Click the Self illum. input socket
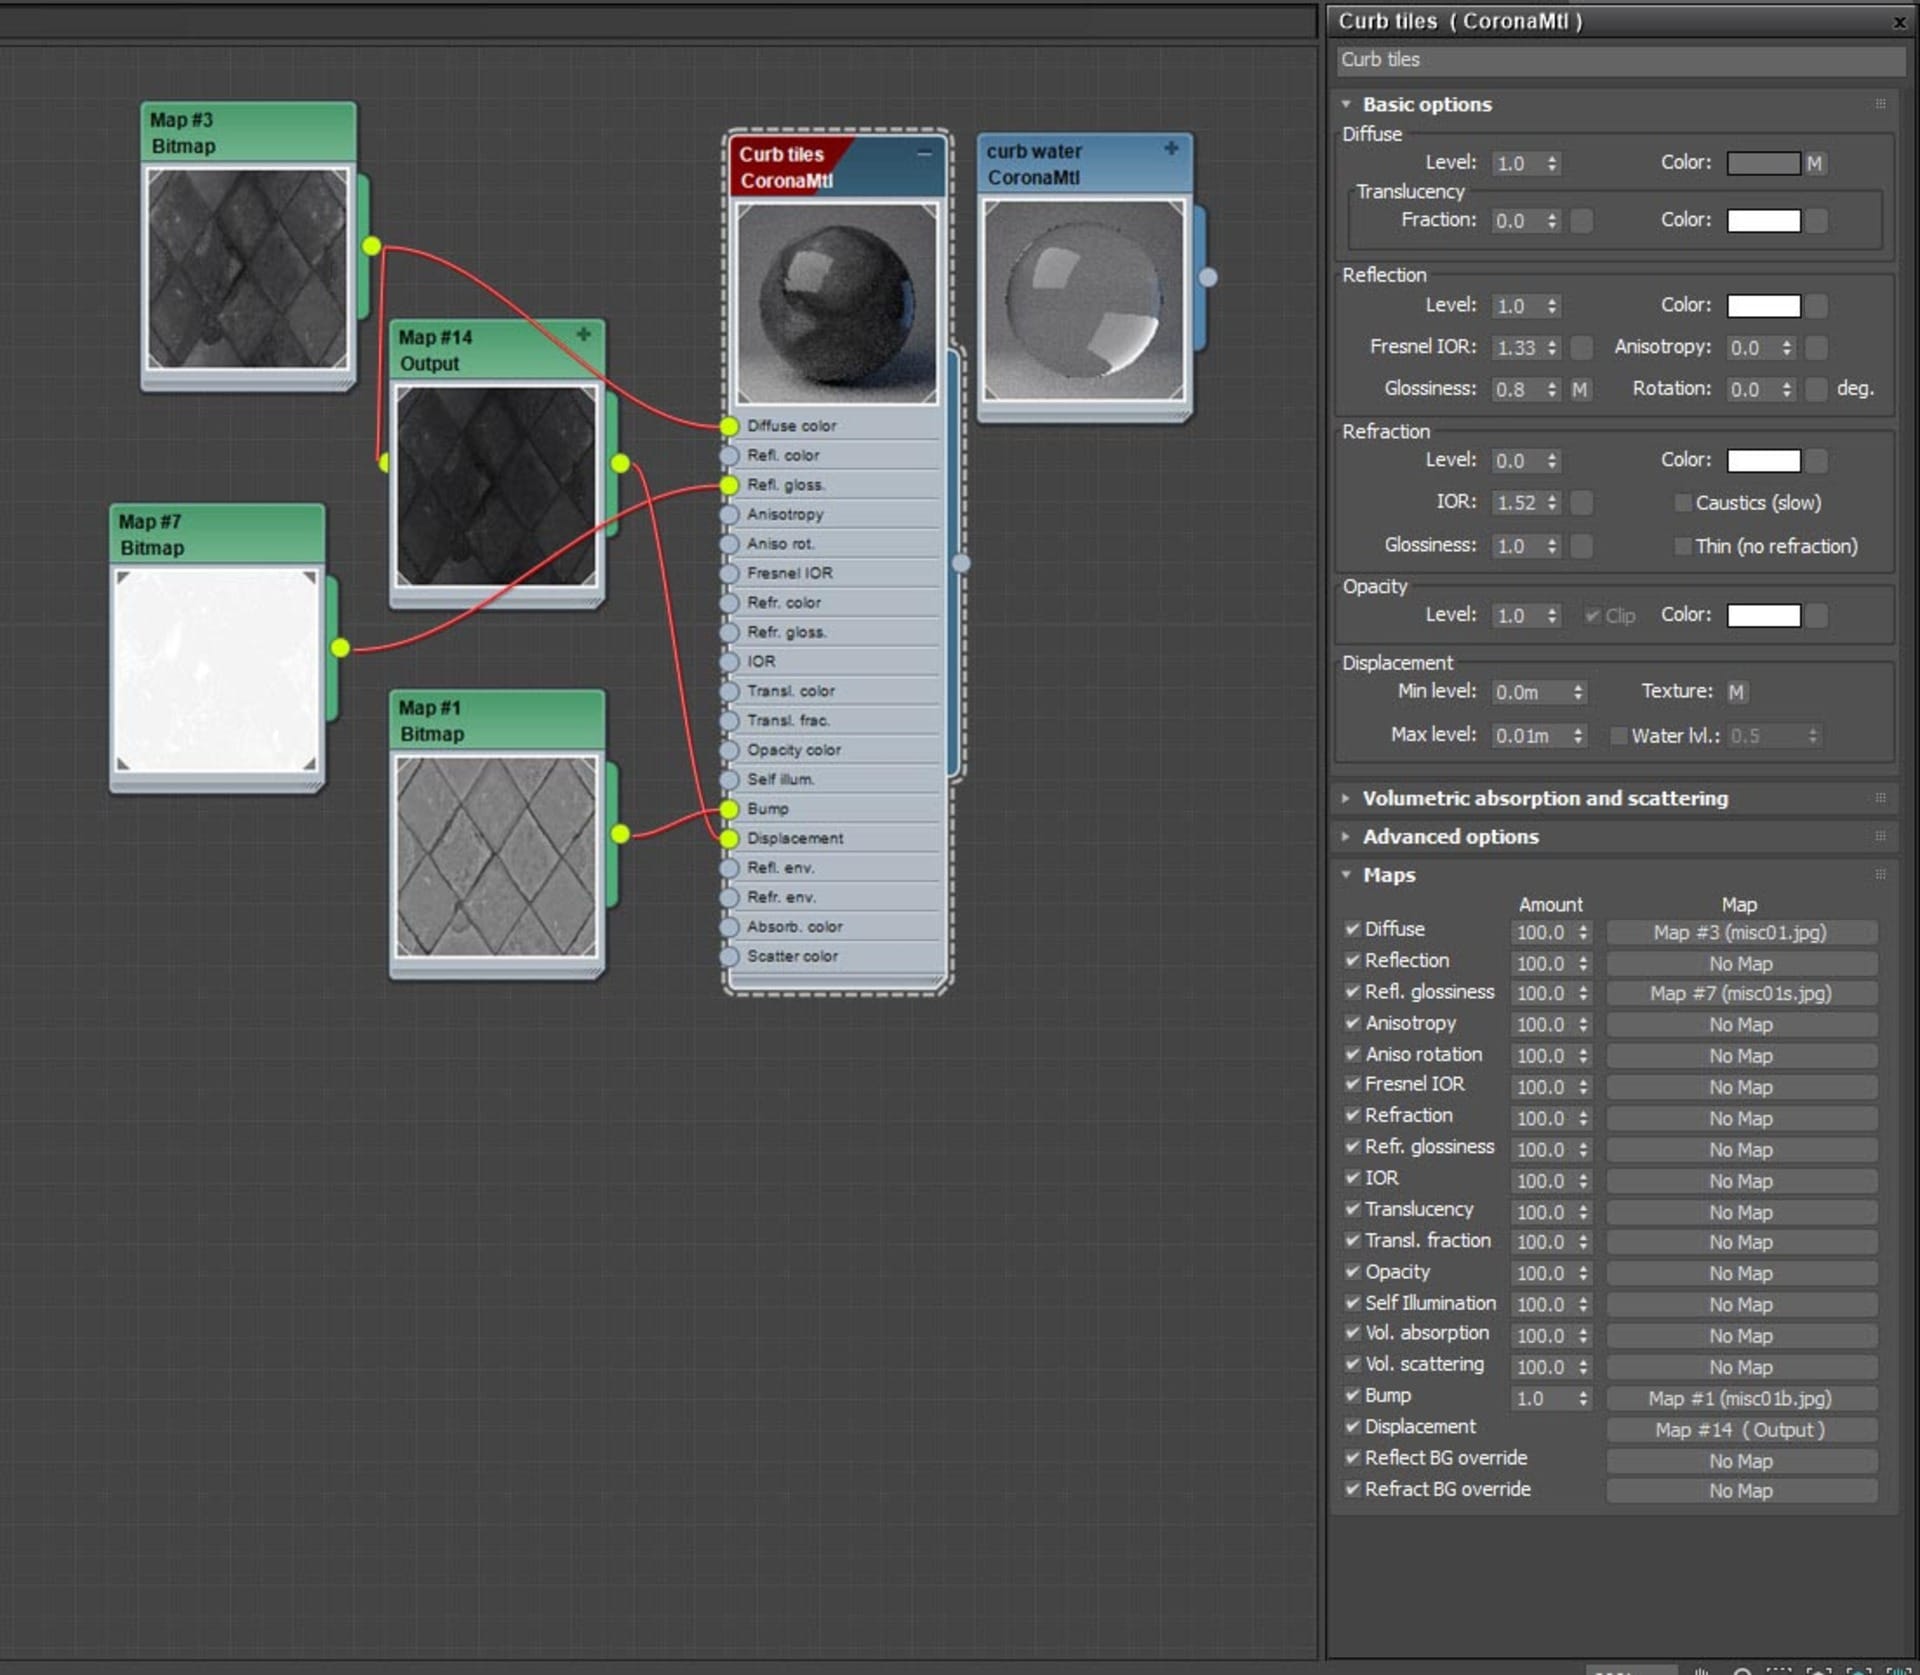1920x1675 pixels. tap(729, 780)
